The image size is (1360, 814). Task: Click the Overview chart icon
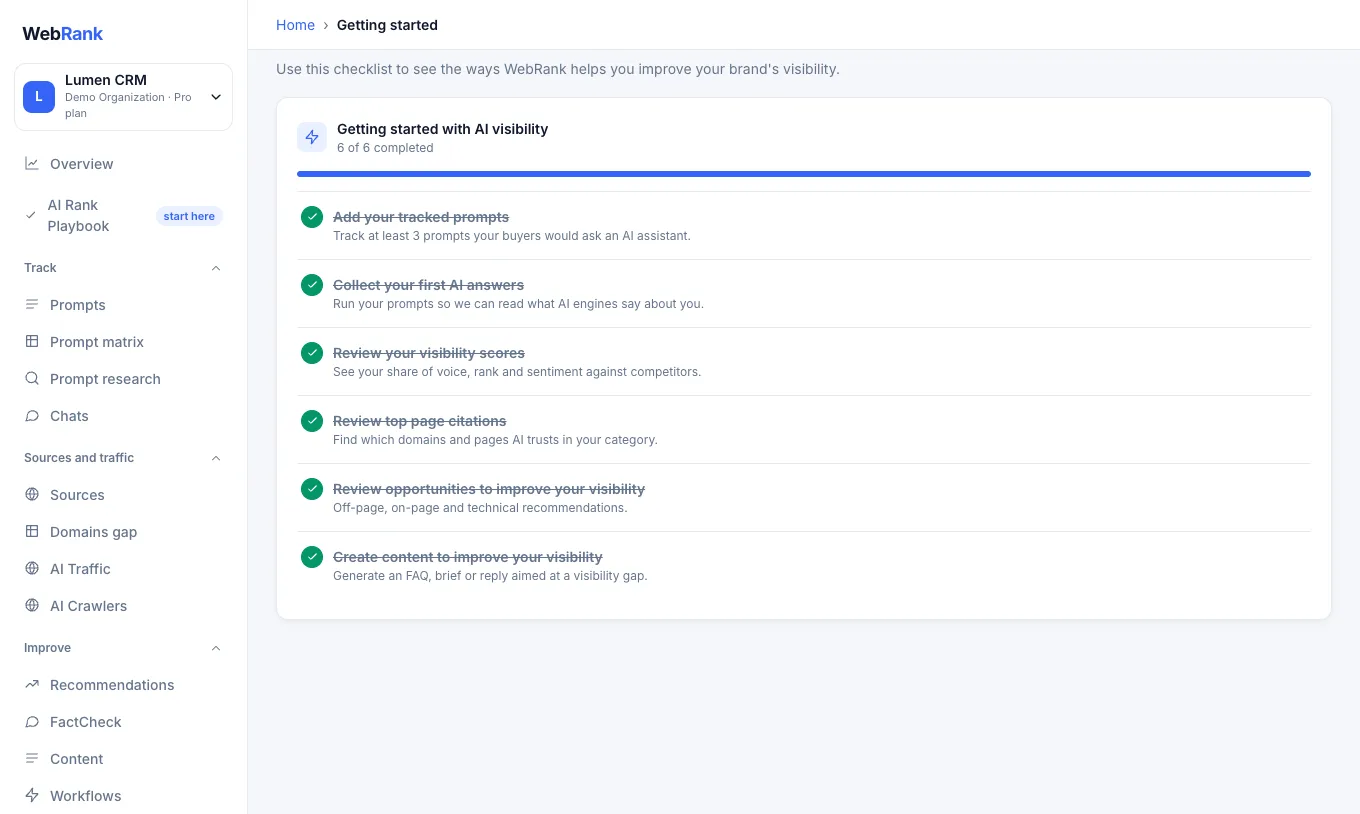[x=32, y=164]
